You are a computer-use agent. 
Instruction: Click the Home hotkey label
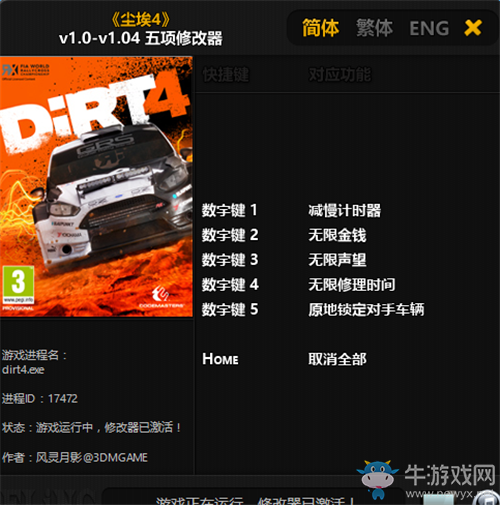tap(220, 359)
